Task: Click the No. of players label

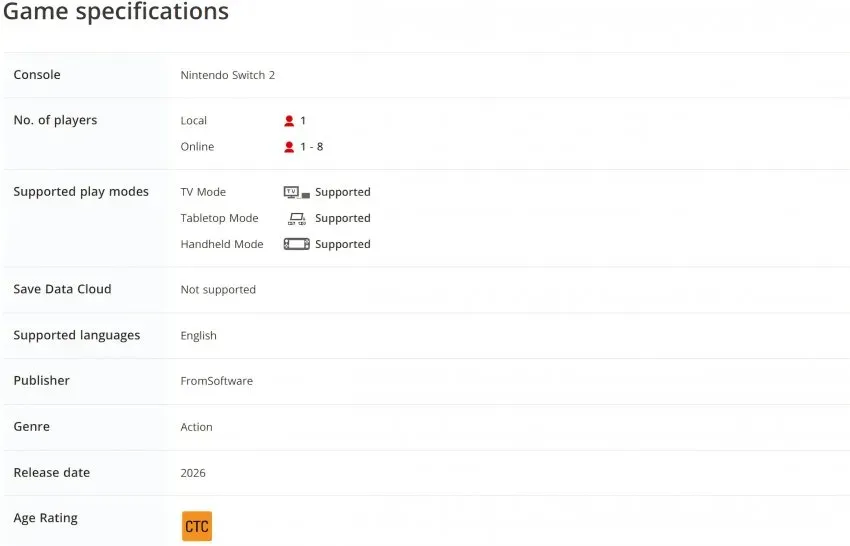Action: pyautogui.click(x=55, y=120)
